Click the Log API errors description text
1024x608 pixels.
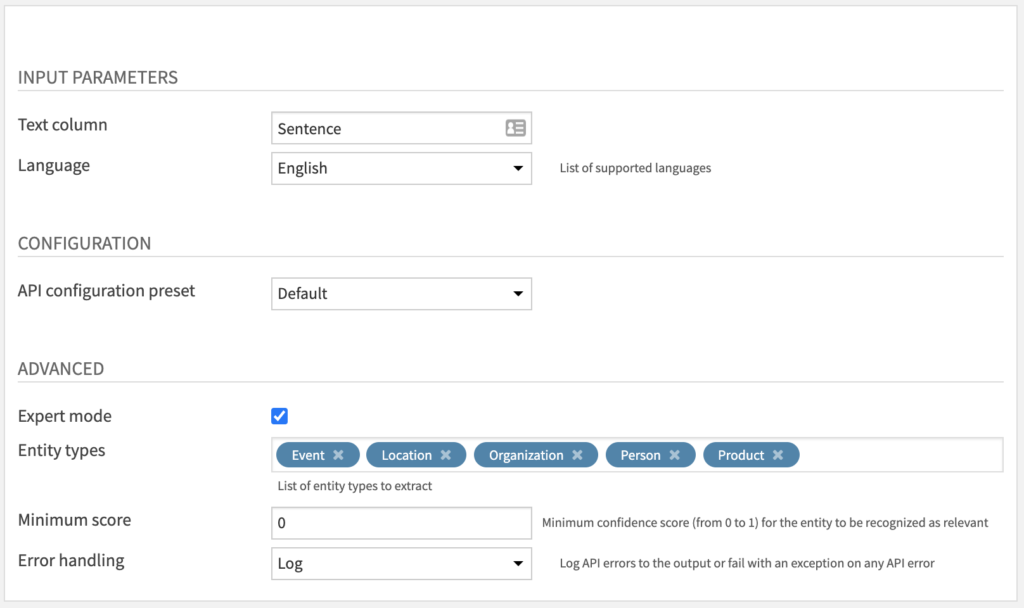[x=747, y=563]
